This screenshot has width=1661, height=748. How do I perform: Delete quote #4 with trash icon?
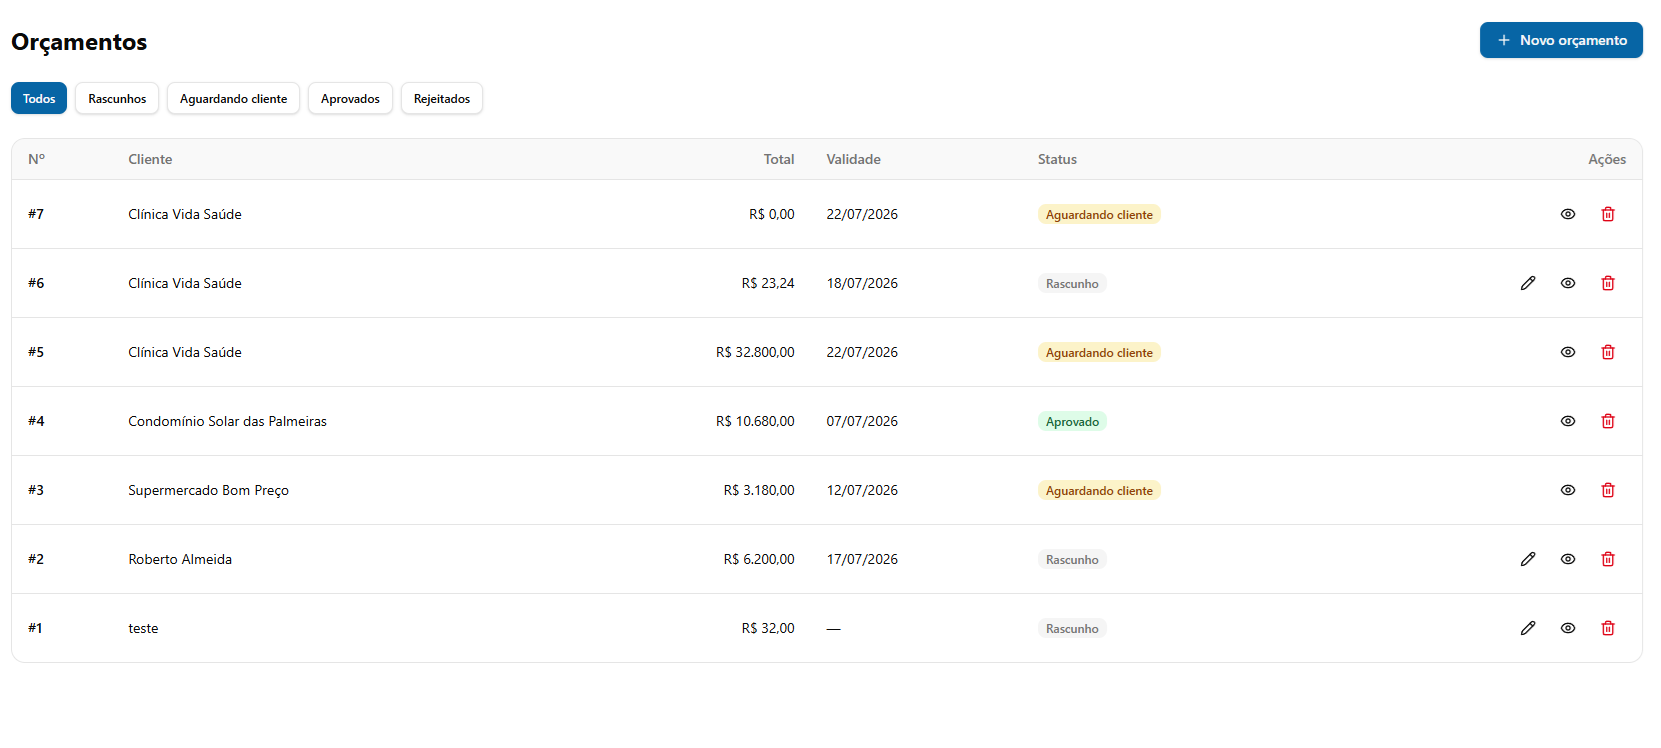1608,421
